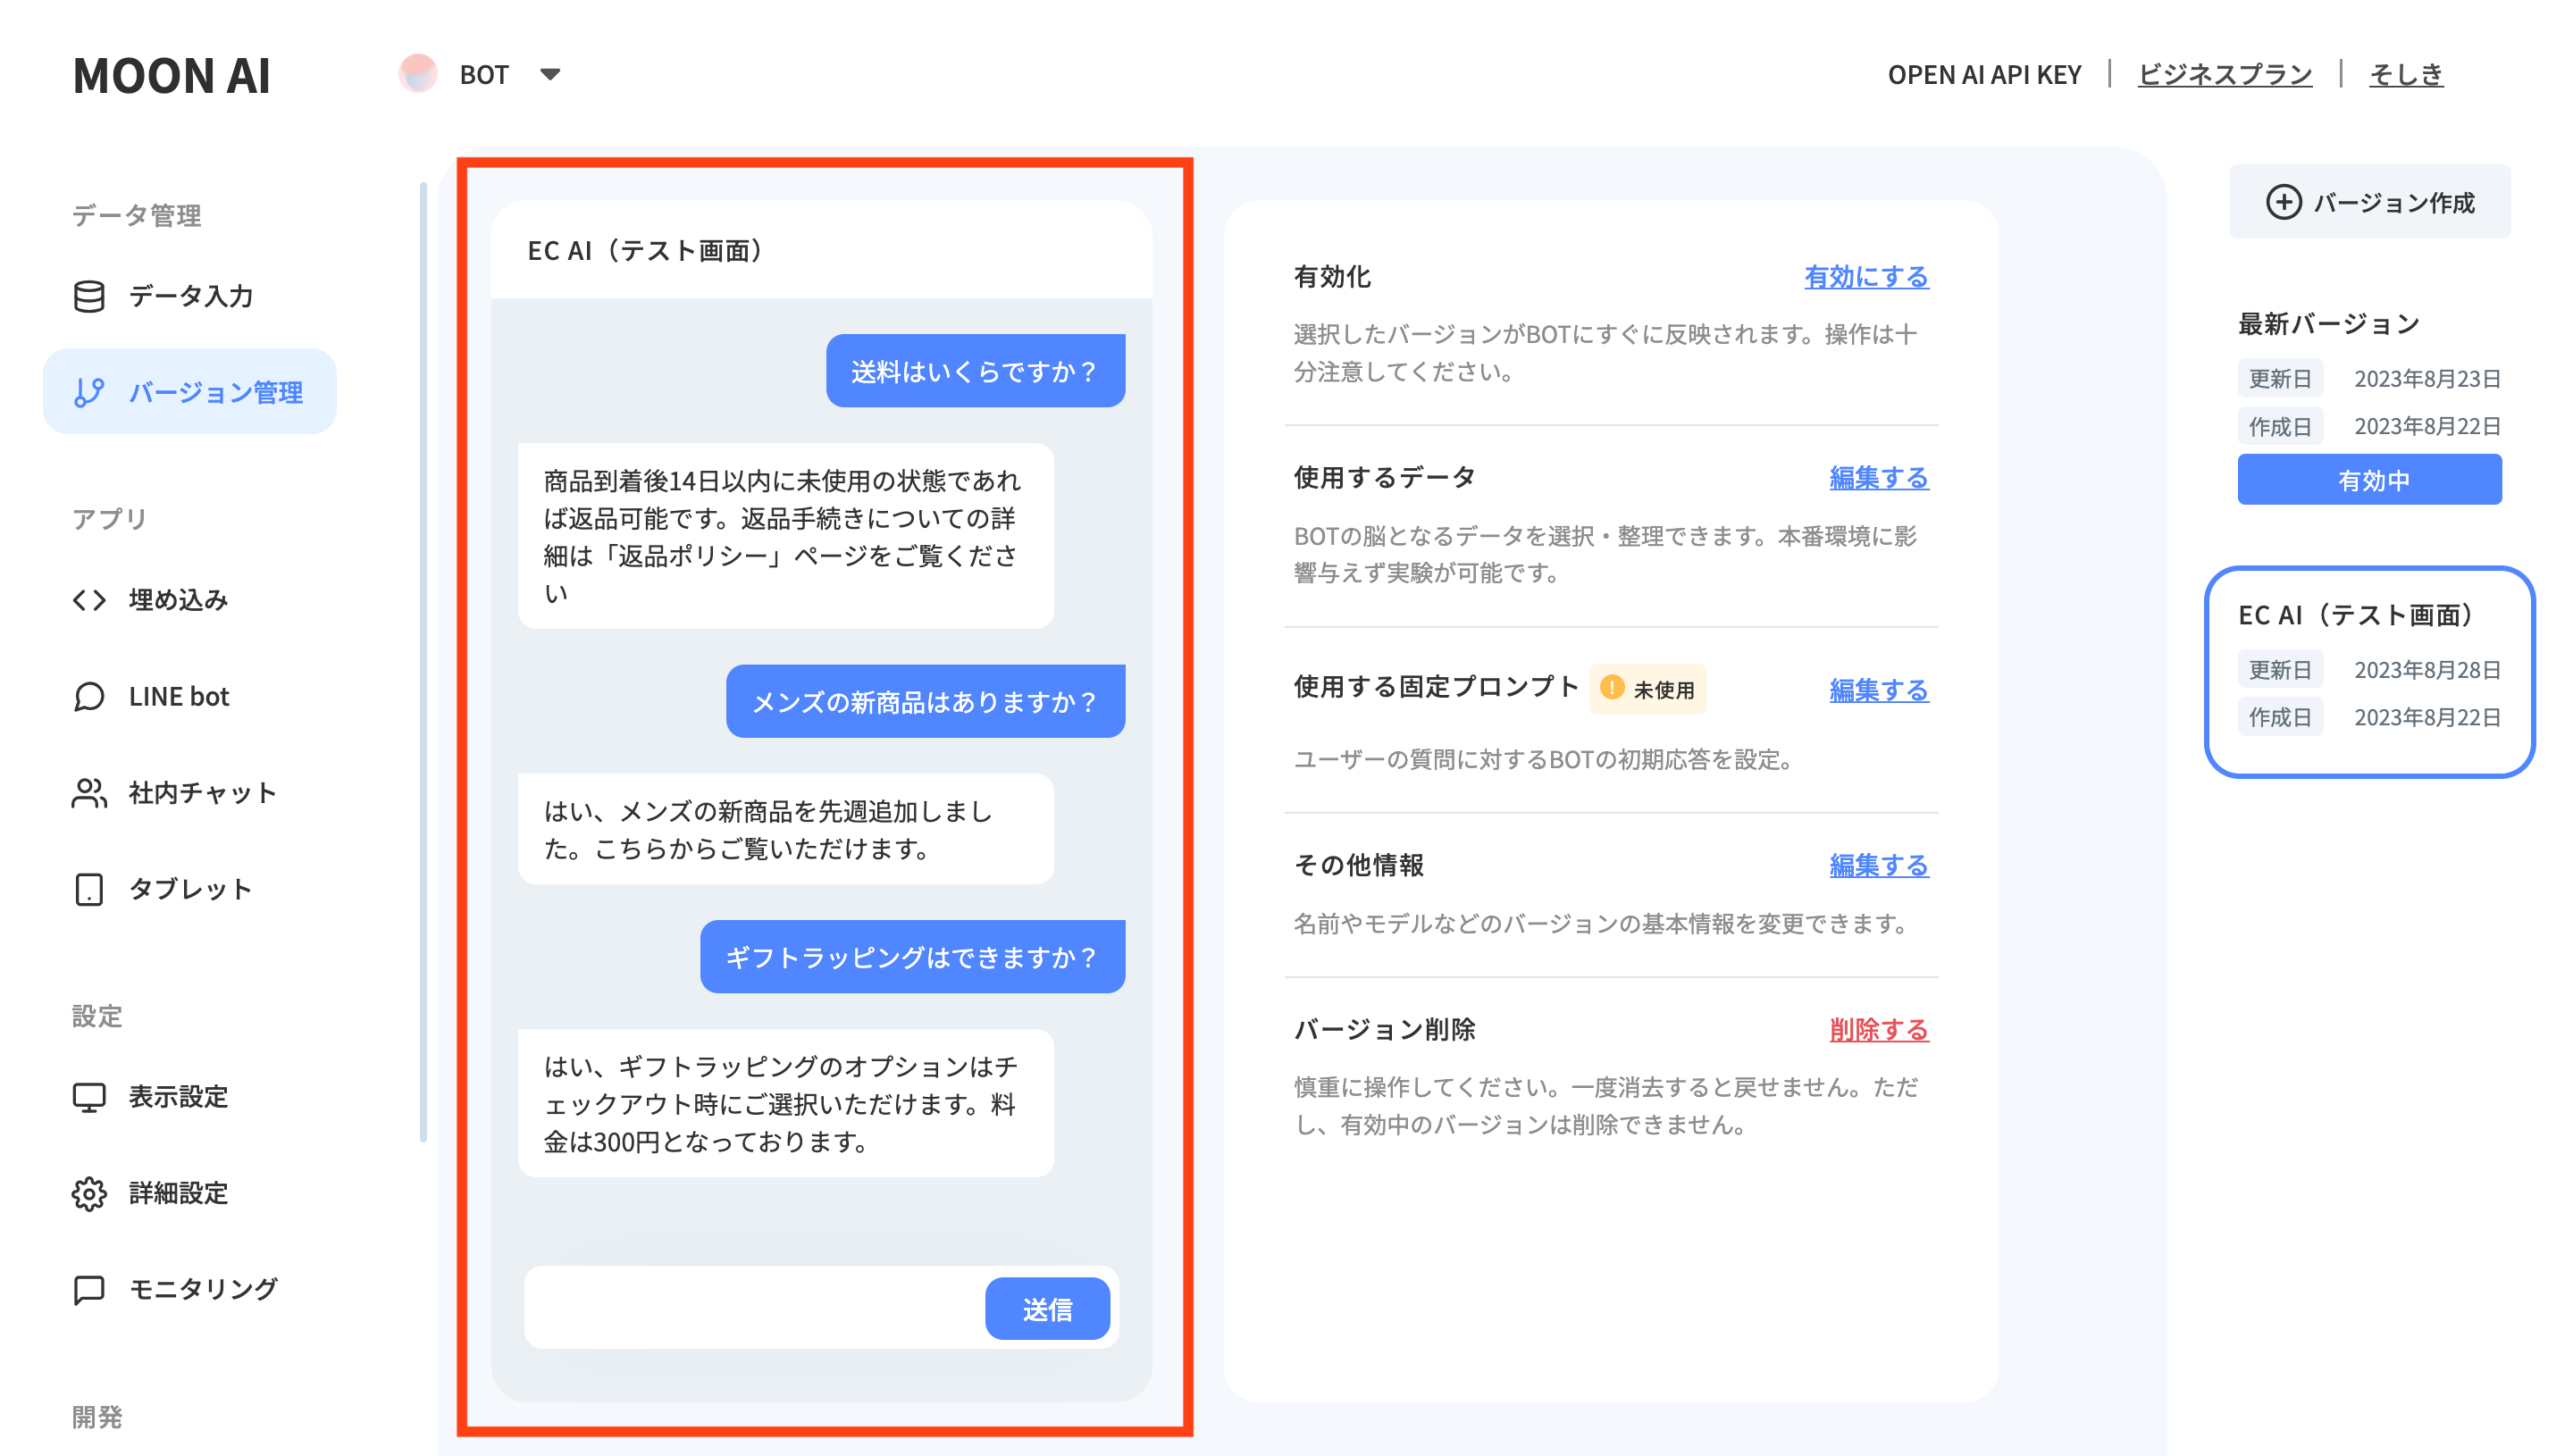
Task: Expand the BOT selector dropdown arrow
Action: pos(550,75)
